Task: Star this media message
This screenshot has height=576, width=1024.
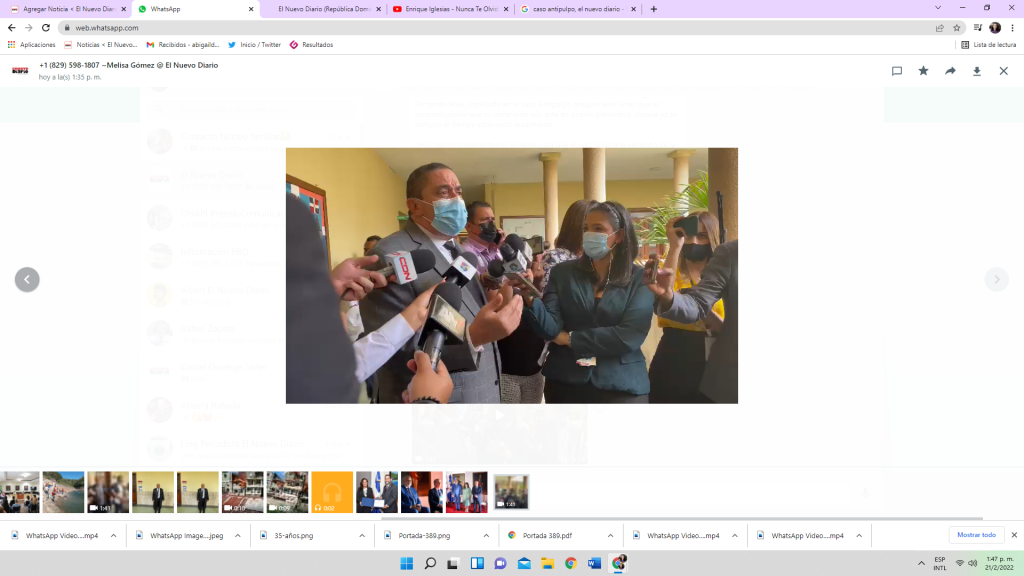Action: point(923,71)
